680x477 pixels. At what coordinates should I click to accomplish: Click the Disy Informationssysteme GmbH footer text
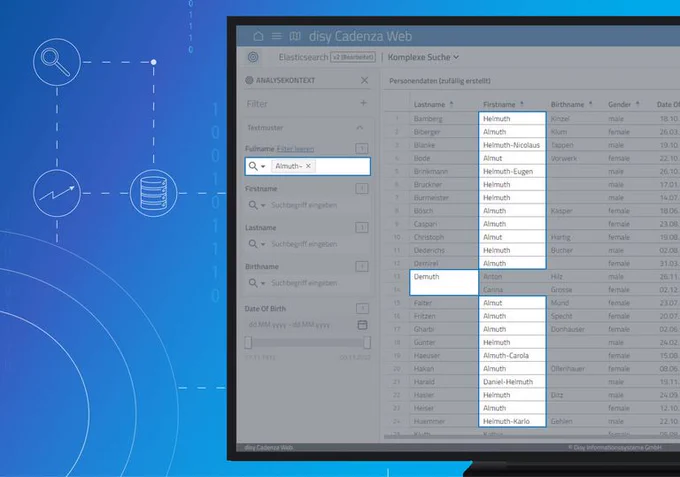coord(614,447)
